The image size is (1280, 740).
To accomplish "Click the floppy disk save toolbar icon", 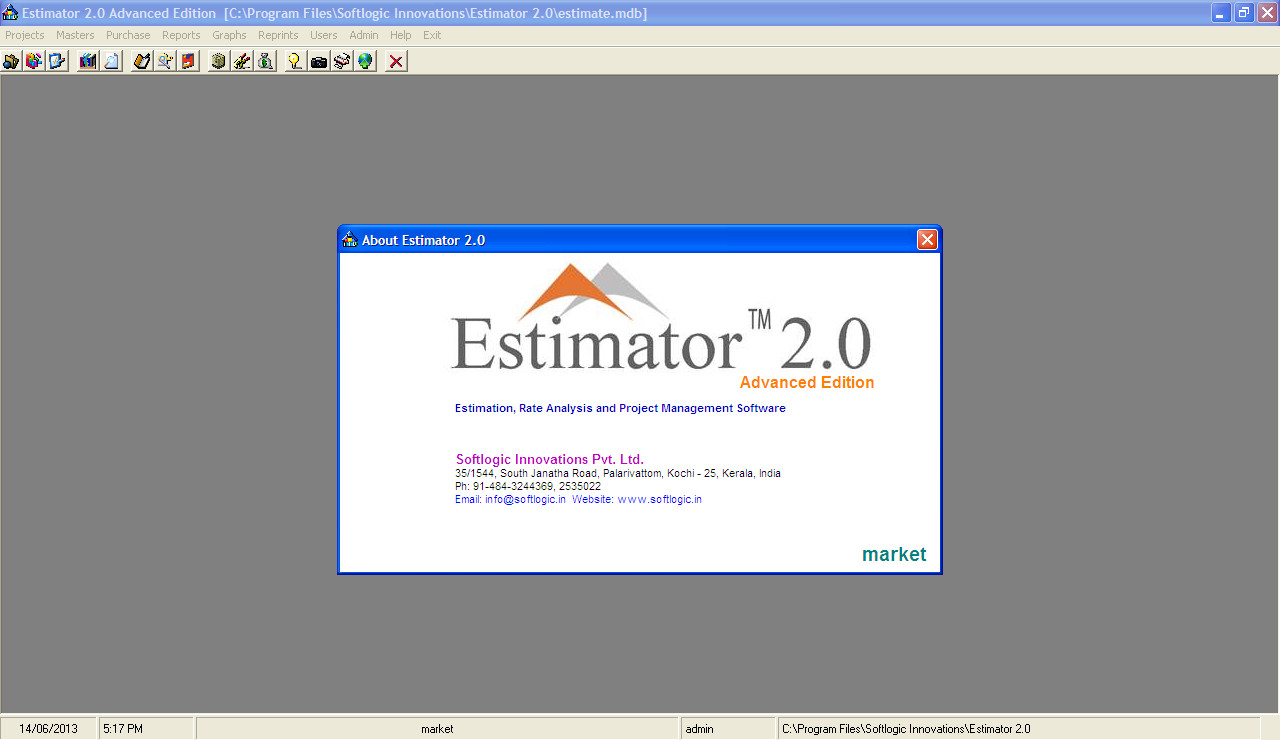I will [188, 61].
